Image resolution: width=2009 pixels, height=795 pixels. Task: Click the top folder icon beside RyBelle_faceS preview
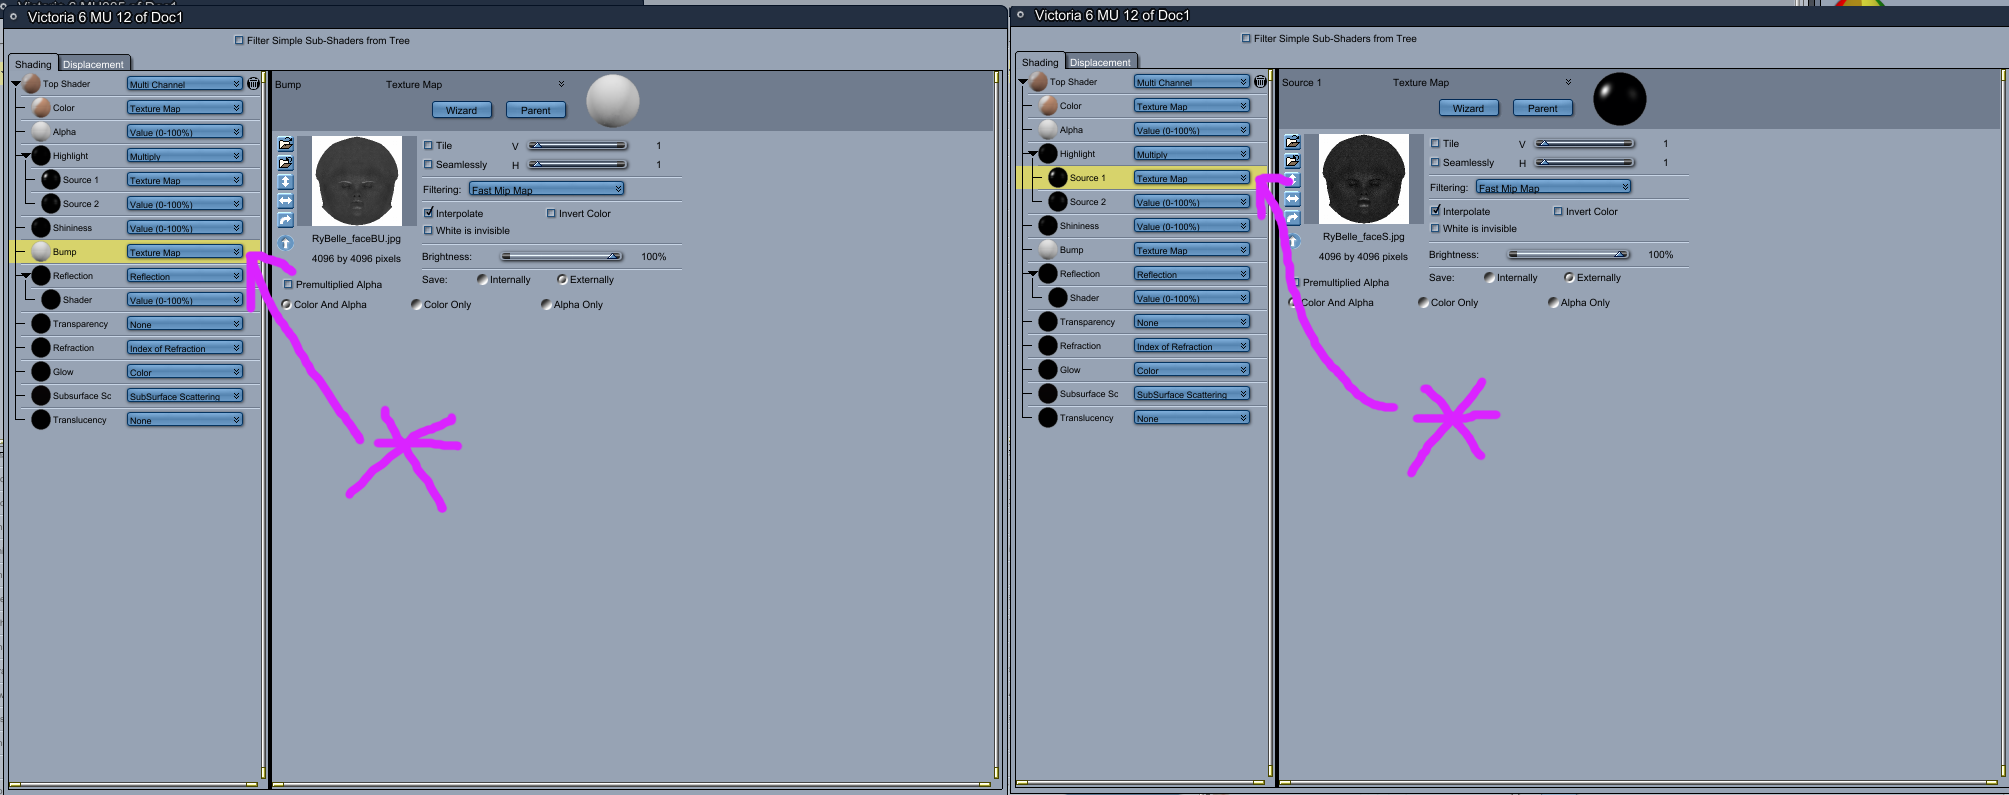click(1293, 142)
